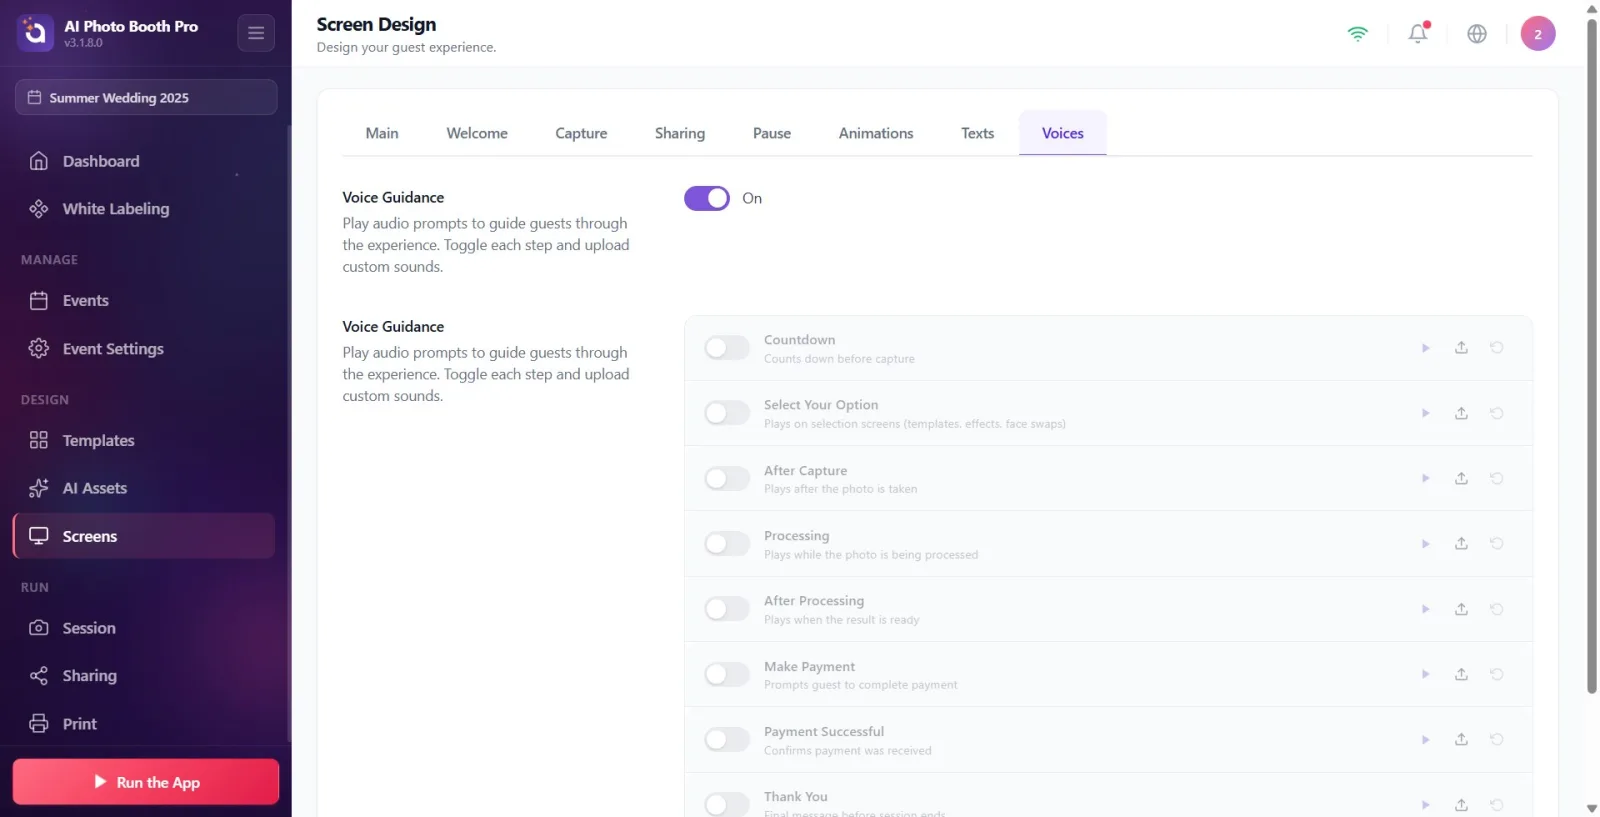This screenshot has height=817, width=1600.
Task: Play the Countdown voice preview
Action: click(x=1426, y=348)
